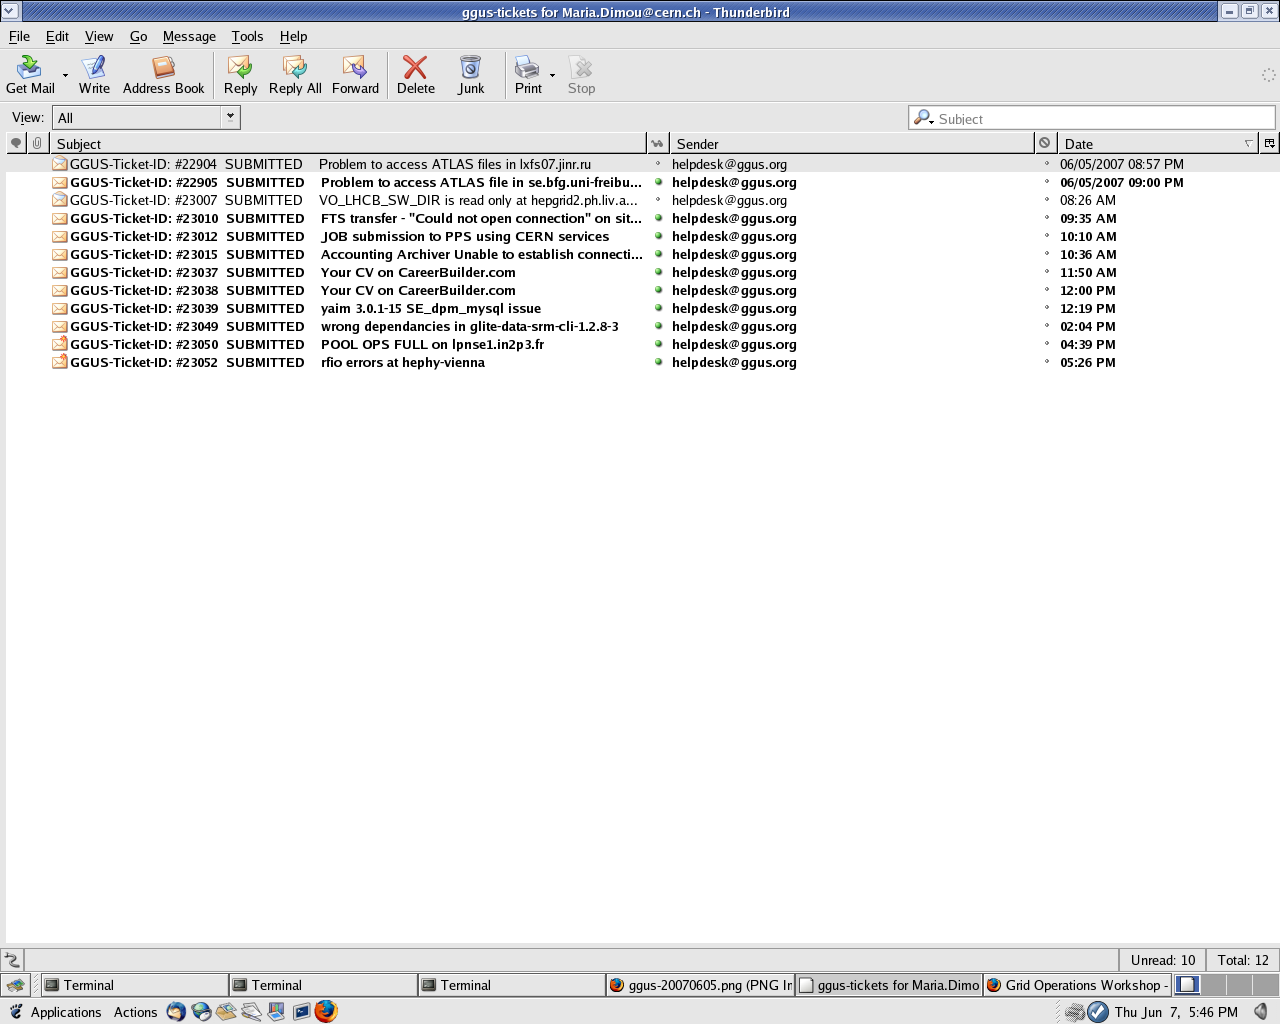Click the Reply All toolbar icon
The height and width of the screenshot is (1024, 1280).
pos(295,74)
